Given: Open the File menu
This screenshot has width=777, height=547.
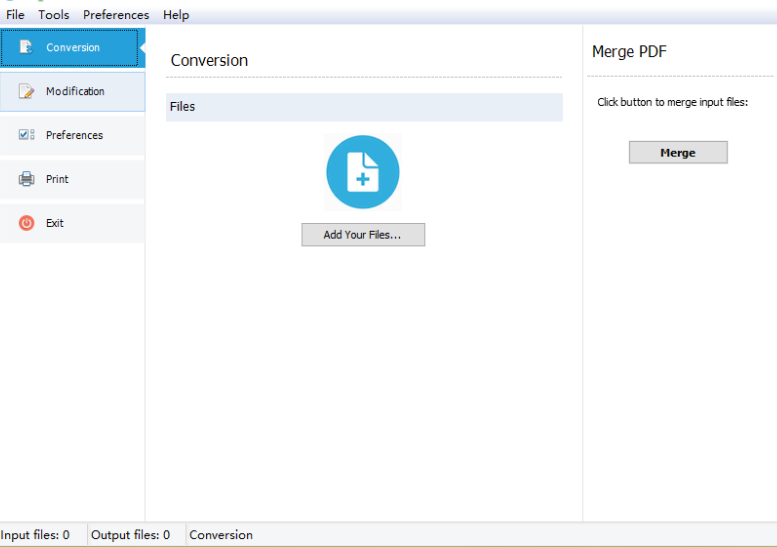Looking at the screenshot, I should point(15,15).
